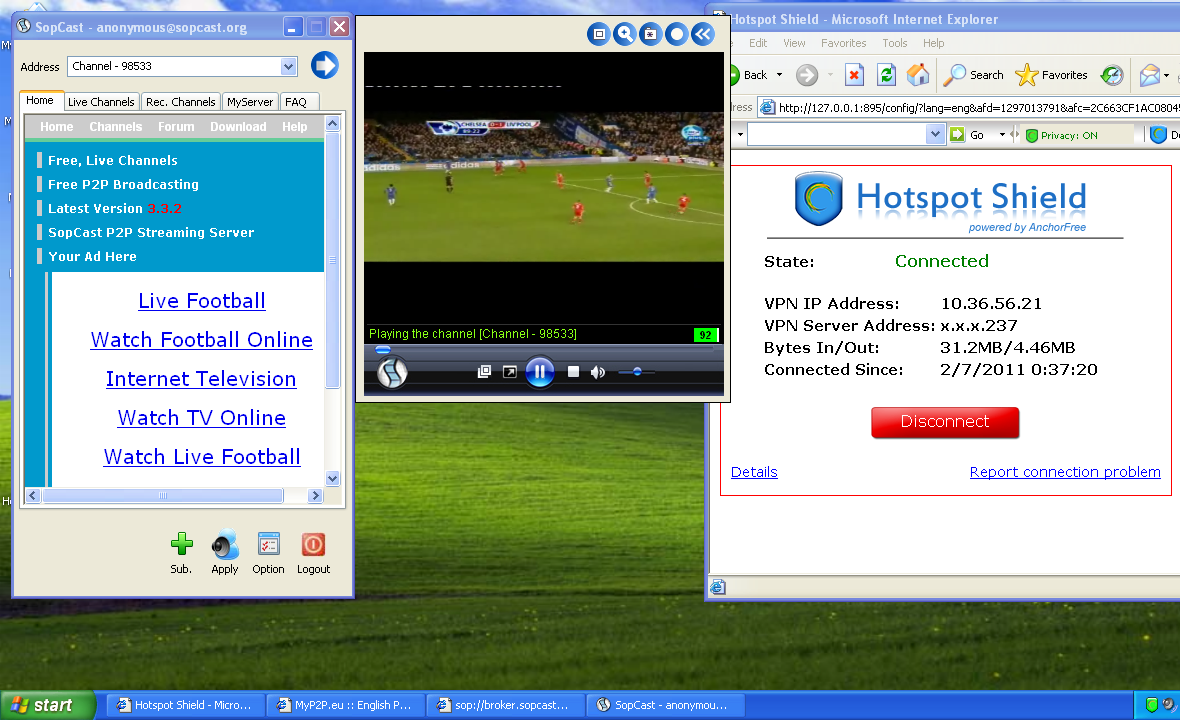Viewport: 1180px width, 720px height.
Task: Pause the playing channel
Action: [540, 372]
